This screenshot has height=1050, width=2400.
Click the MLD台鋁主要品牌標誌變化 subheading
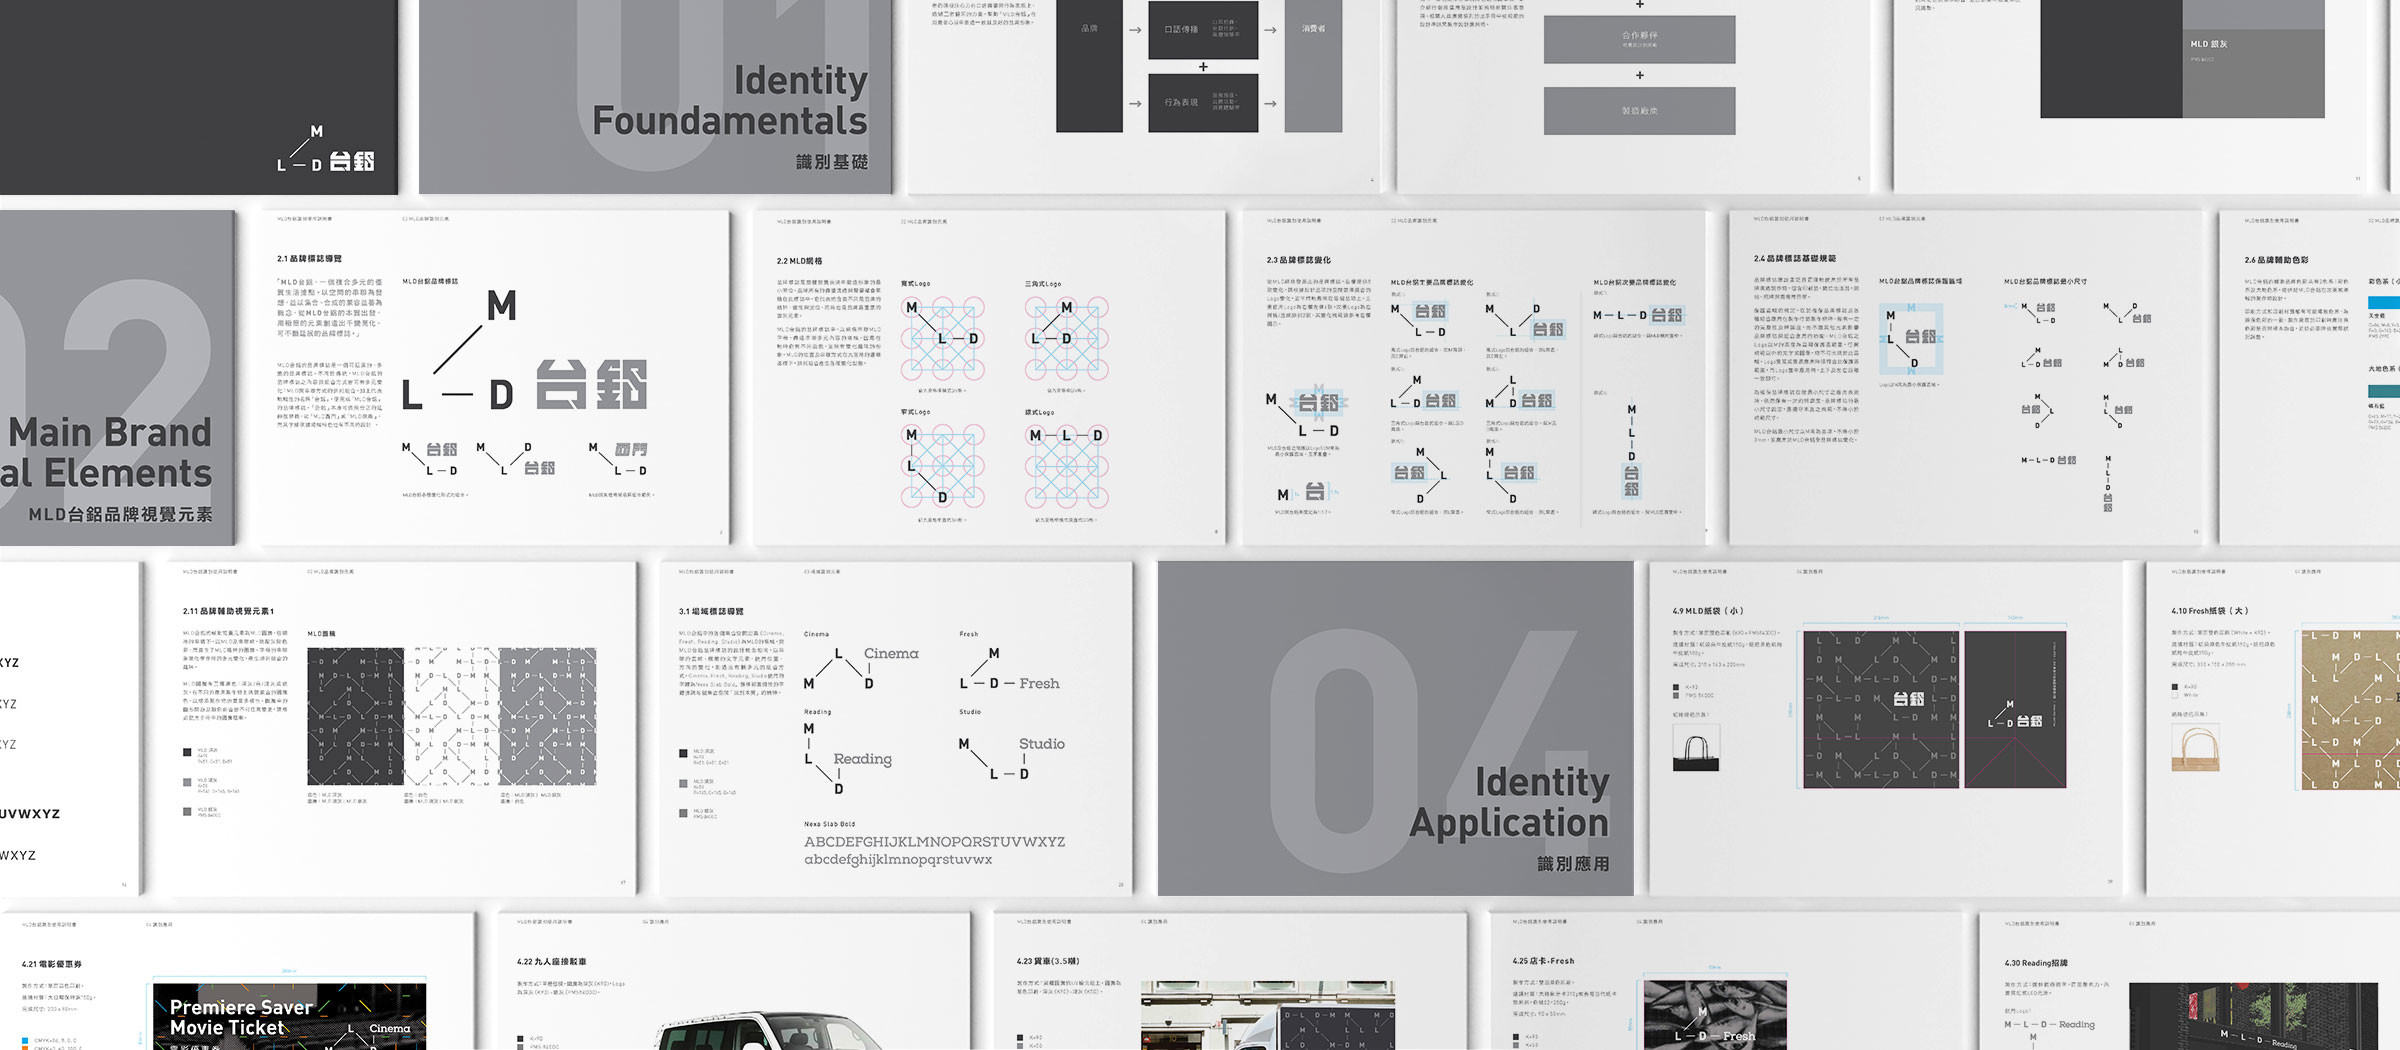click(1431, 282)
